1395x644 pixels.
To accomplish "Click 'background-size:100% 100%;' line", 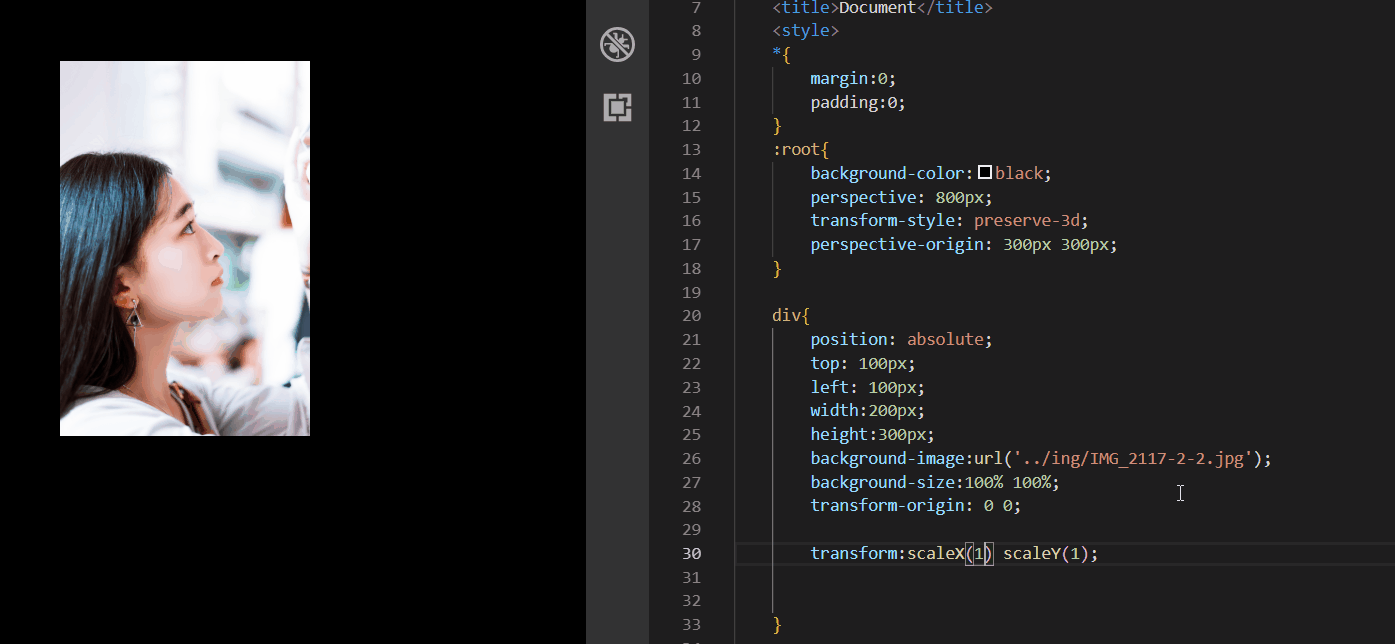I will [935, 482].
